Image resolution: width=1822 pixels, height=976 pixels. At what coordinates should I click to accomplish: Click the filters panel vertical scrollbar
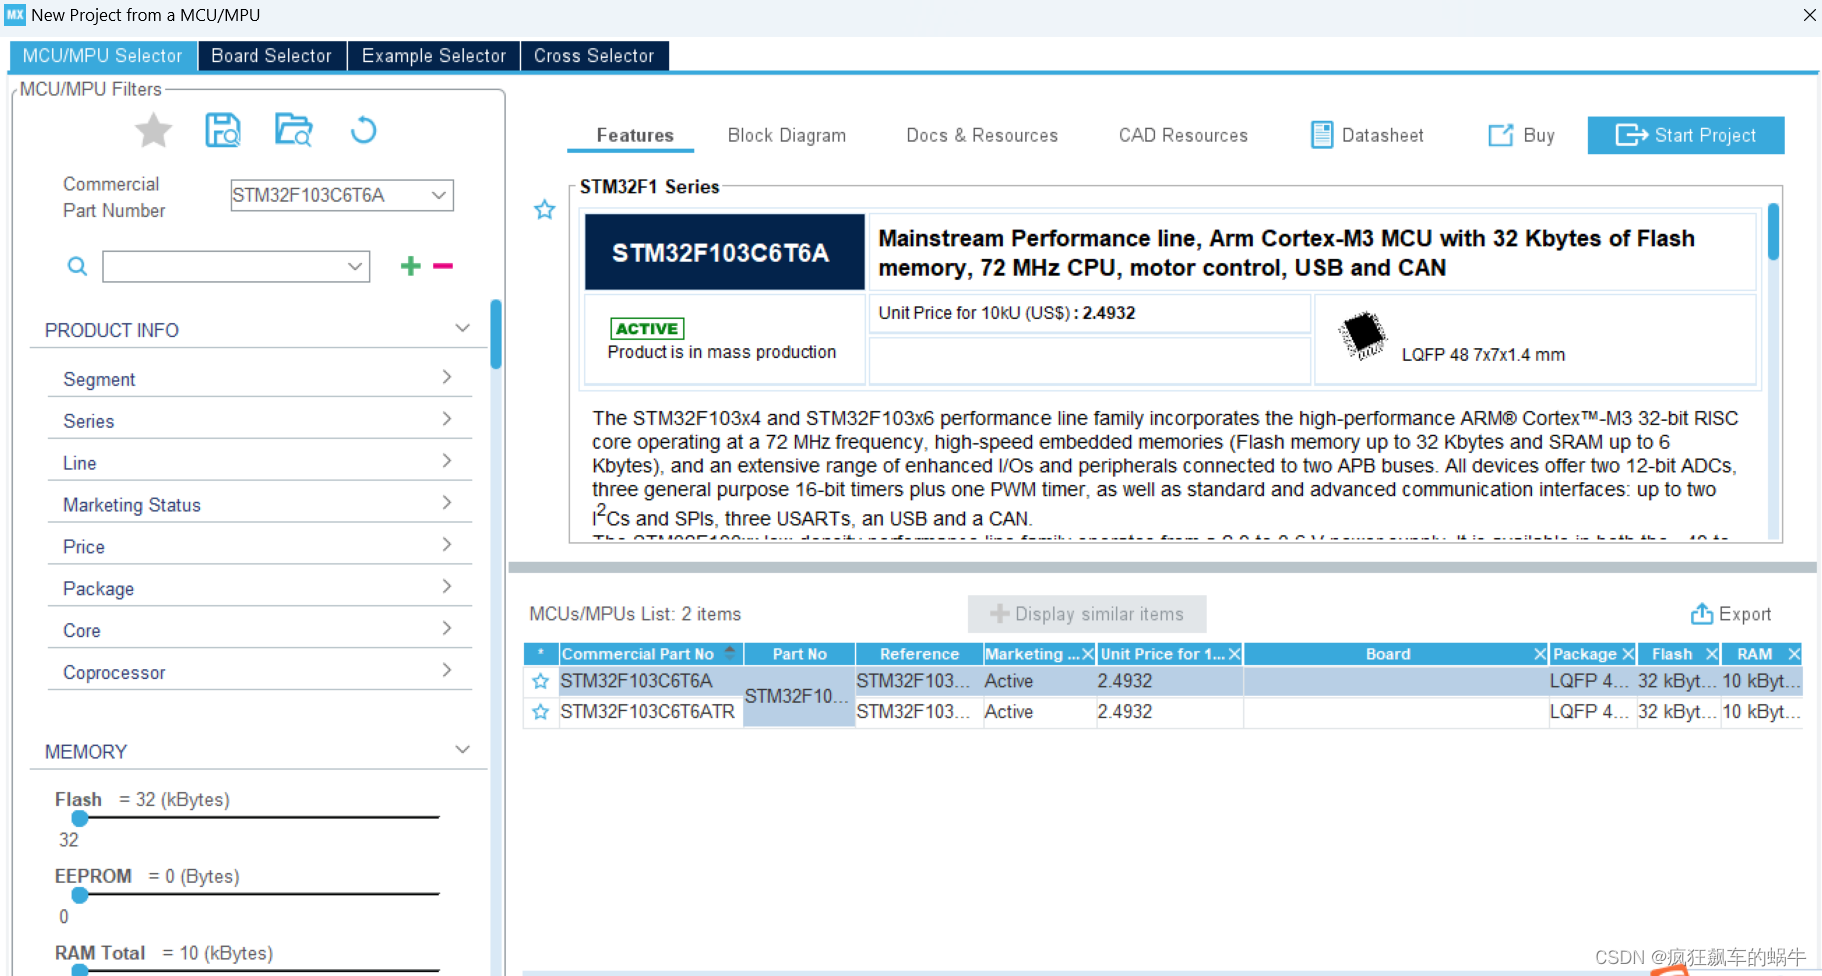[x=496, y=334]
